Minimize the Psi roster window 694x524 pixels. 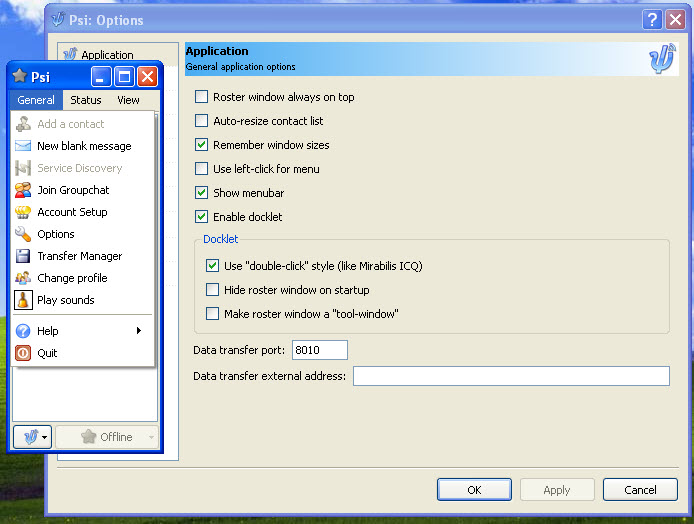click(x=101, y=77)
